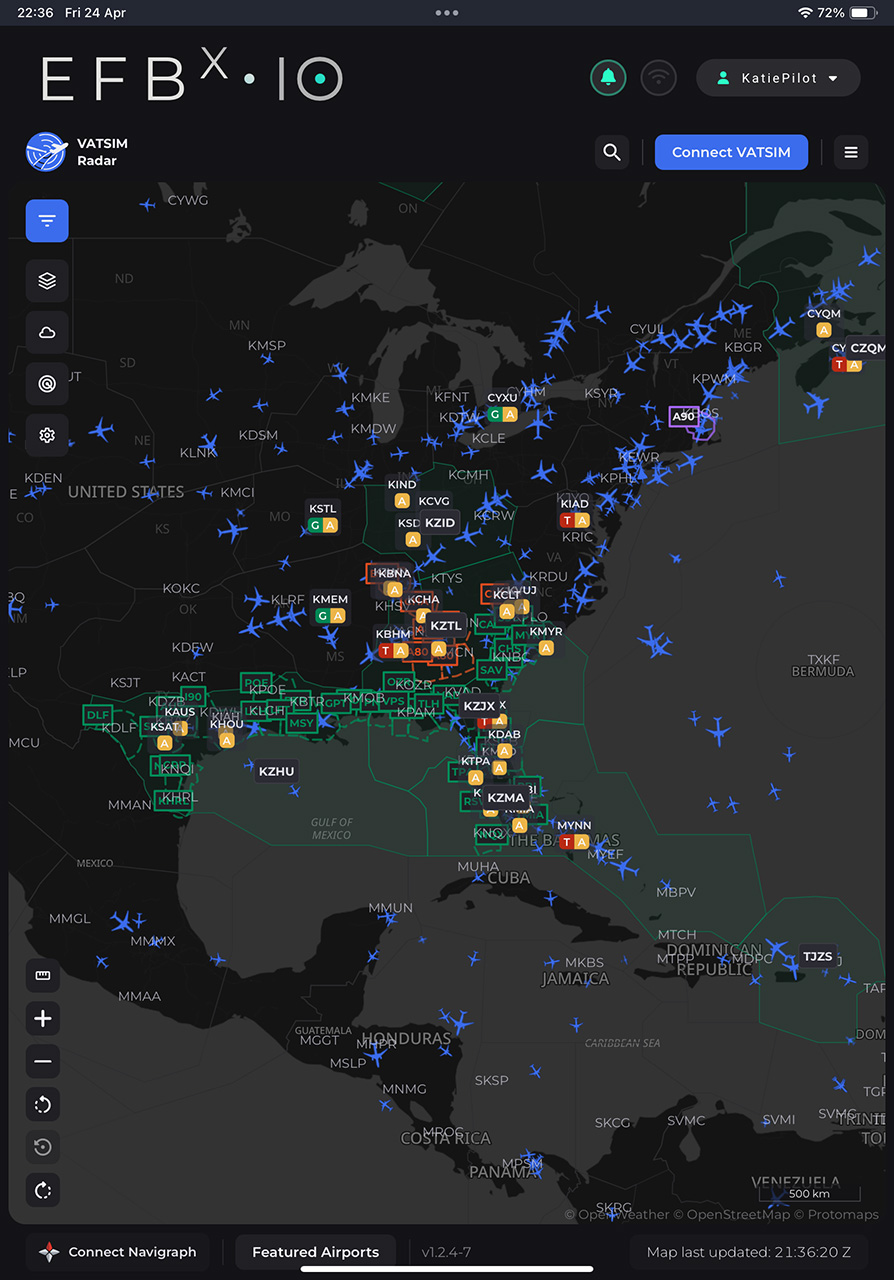Tap the three-dot multitasking control

pos(447,13)
